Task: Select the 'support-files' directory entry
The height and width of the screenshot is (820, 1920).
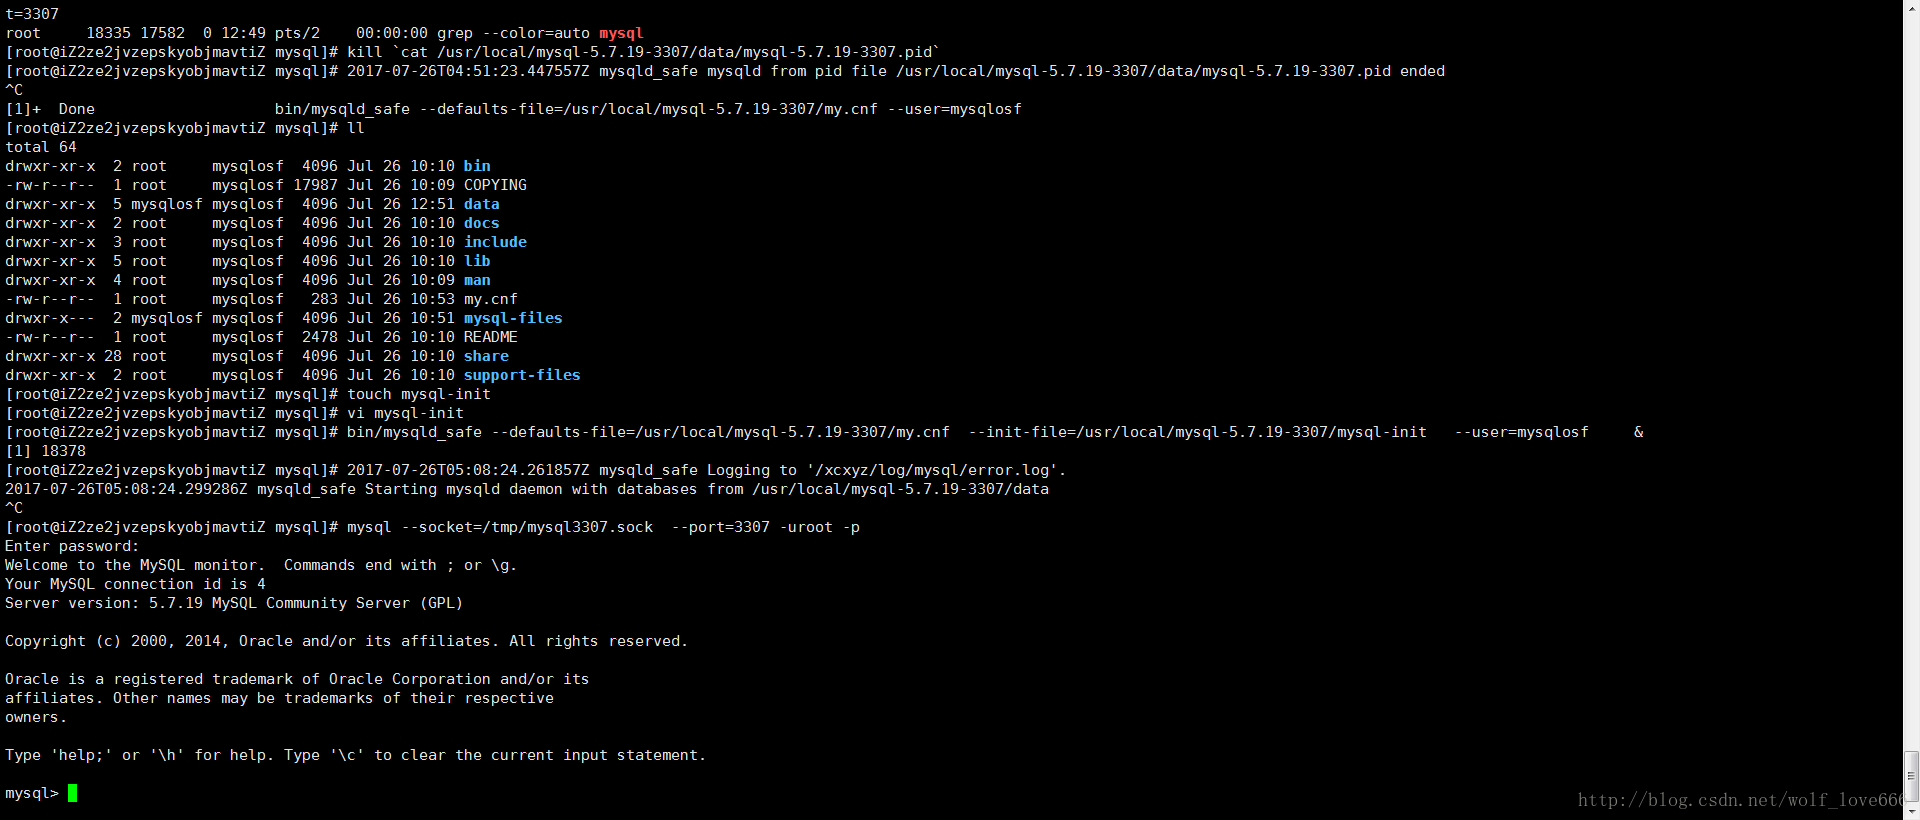Action: [x=522, y=375]
